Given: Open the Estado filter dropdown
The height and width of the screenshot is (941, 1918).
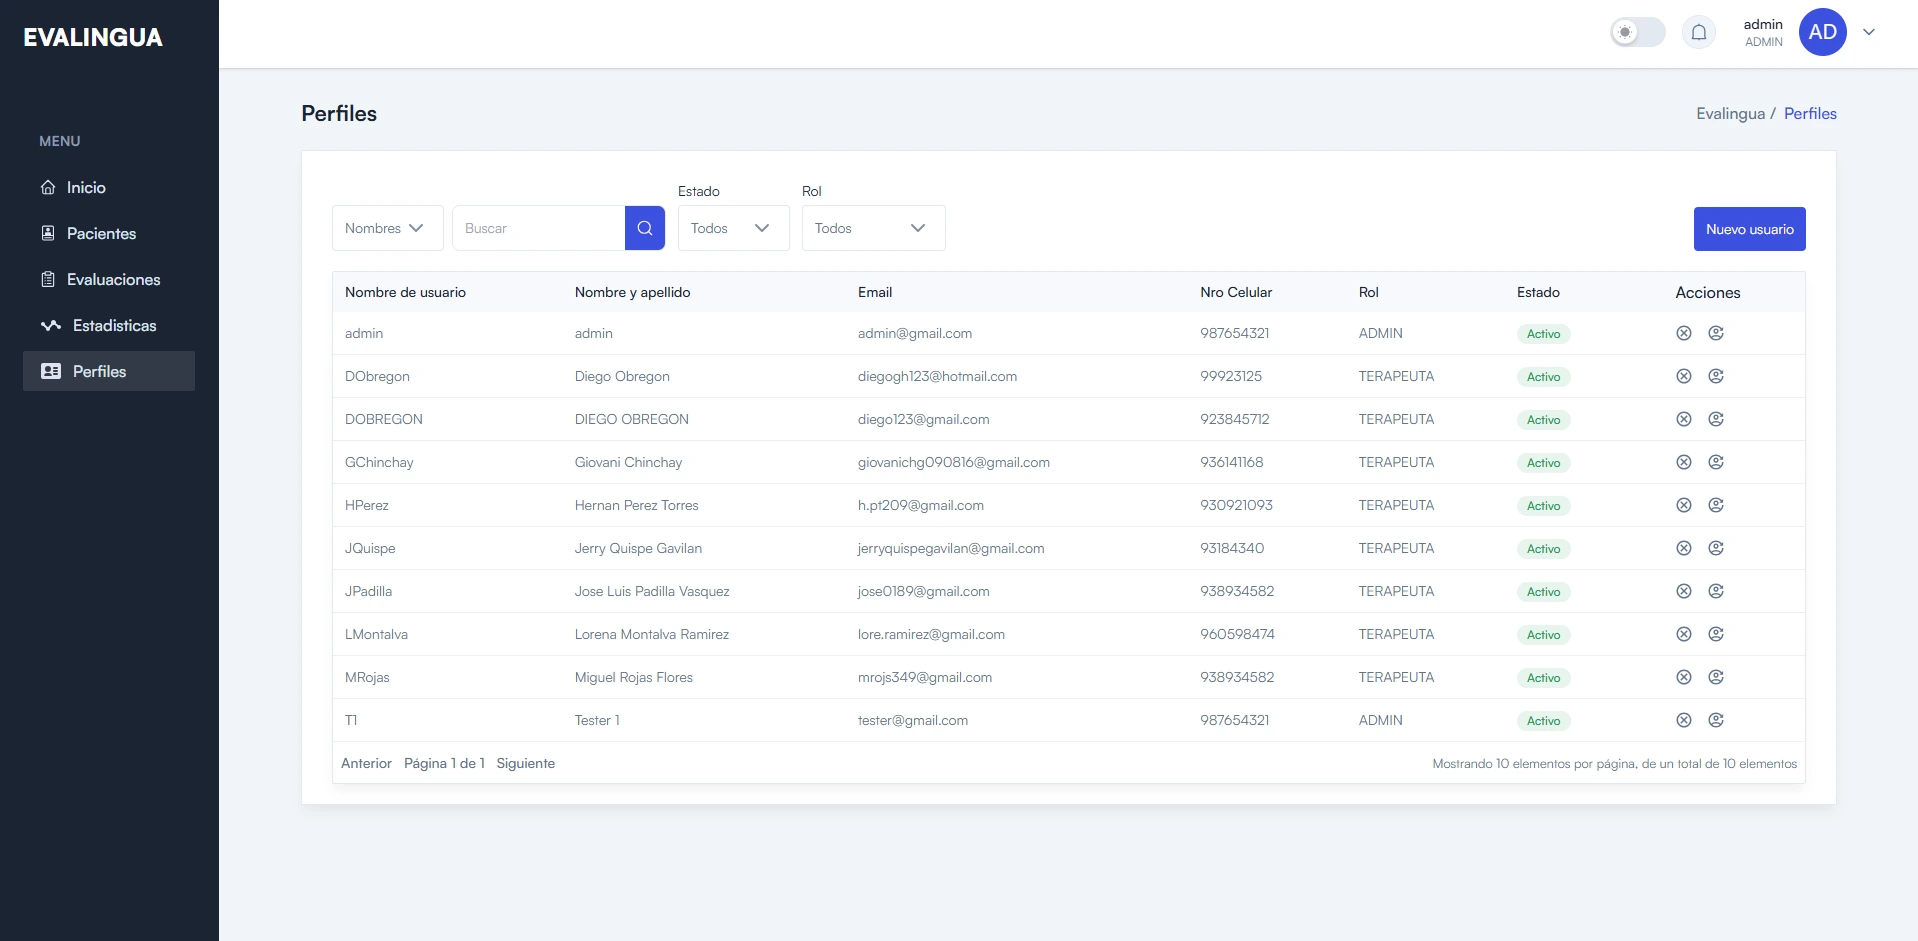Looking at the screenshot, I should tap(733, 228).
